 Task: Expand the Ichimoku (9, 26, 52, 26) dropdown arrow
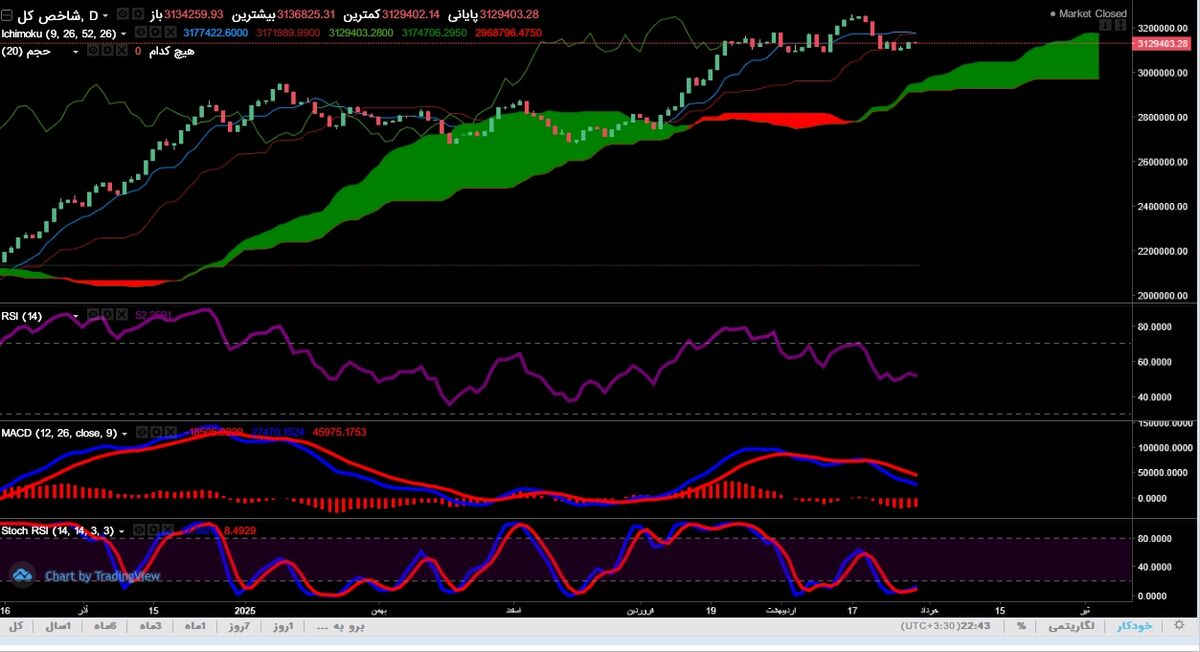(123, 33)
